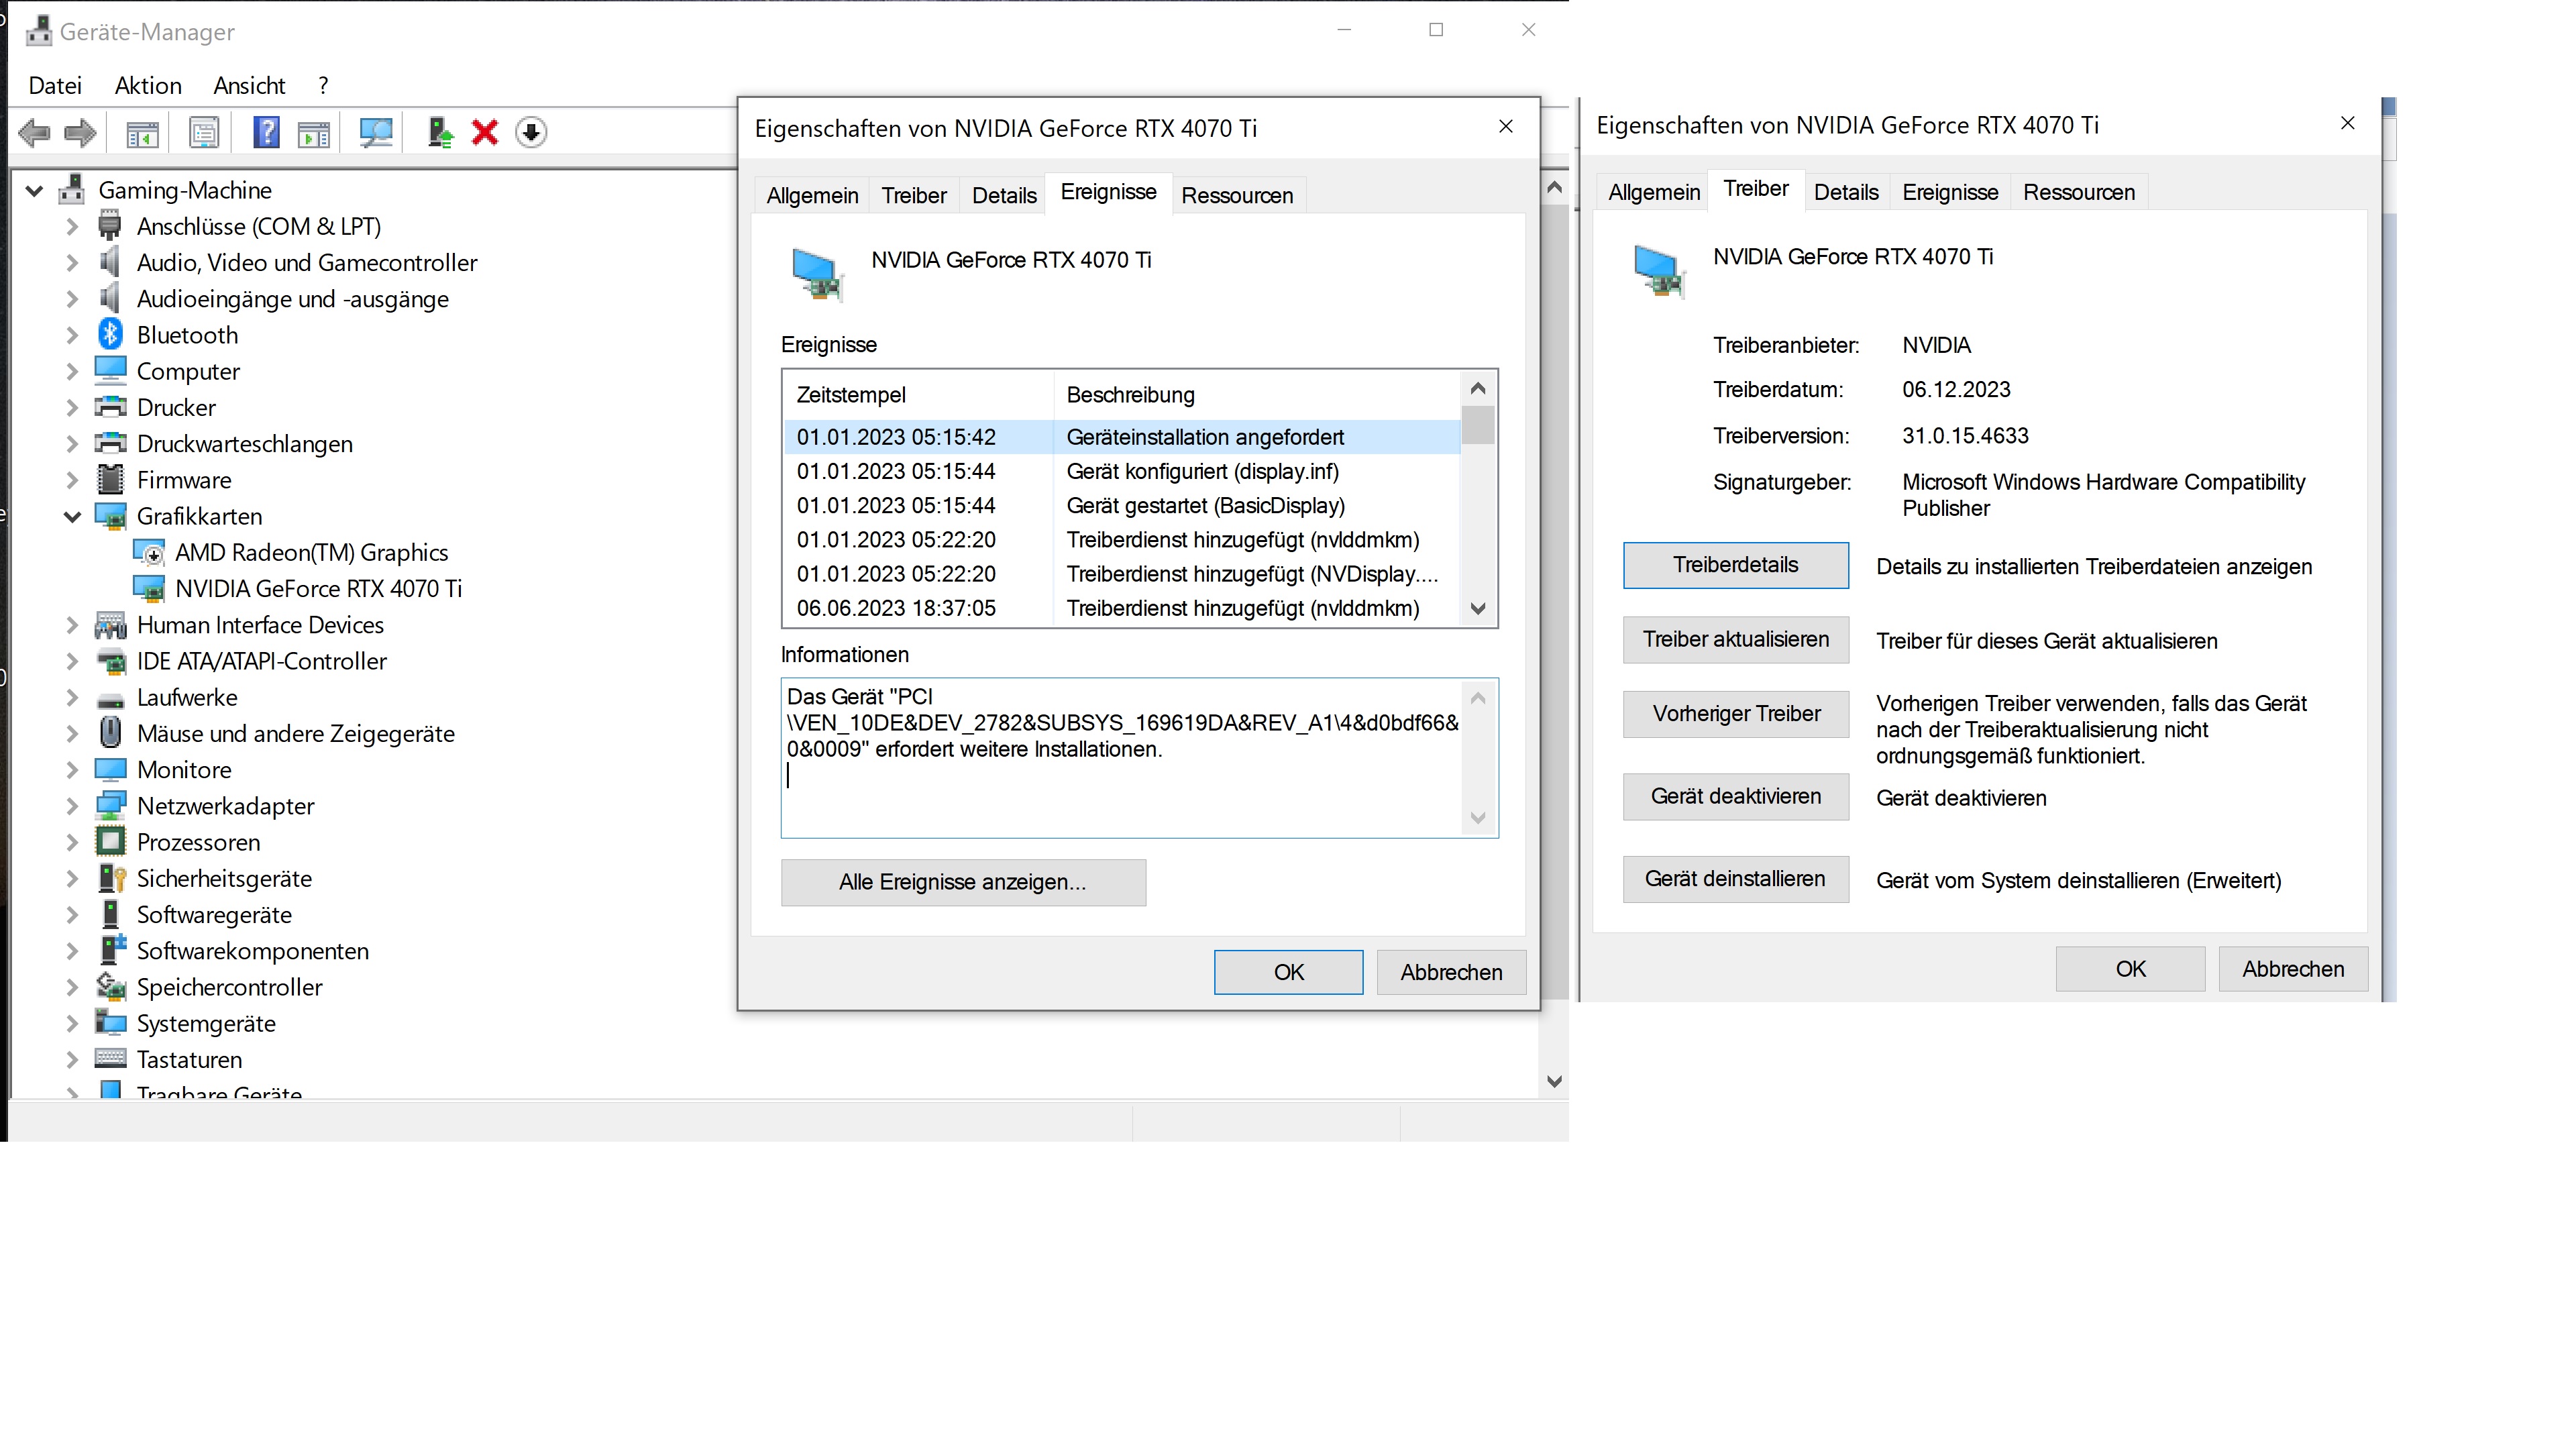The image size is (2576, 1449).
Task: Click Scan for hardware changes monitor icon
Action: [x=376, y=132]
